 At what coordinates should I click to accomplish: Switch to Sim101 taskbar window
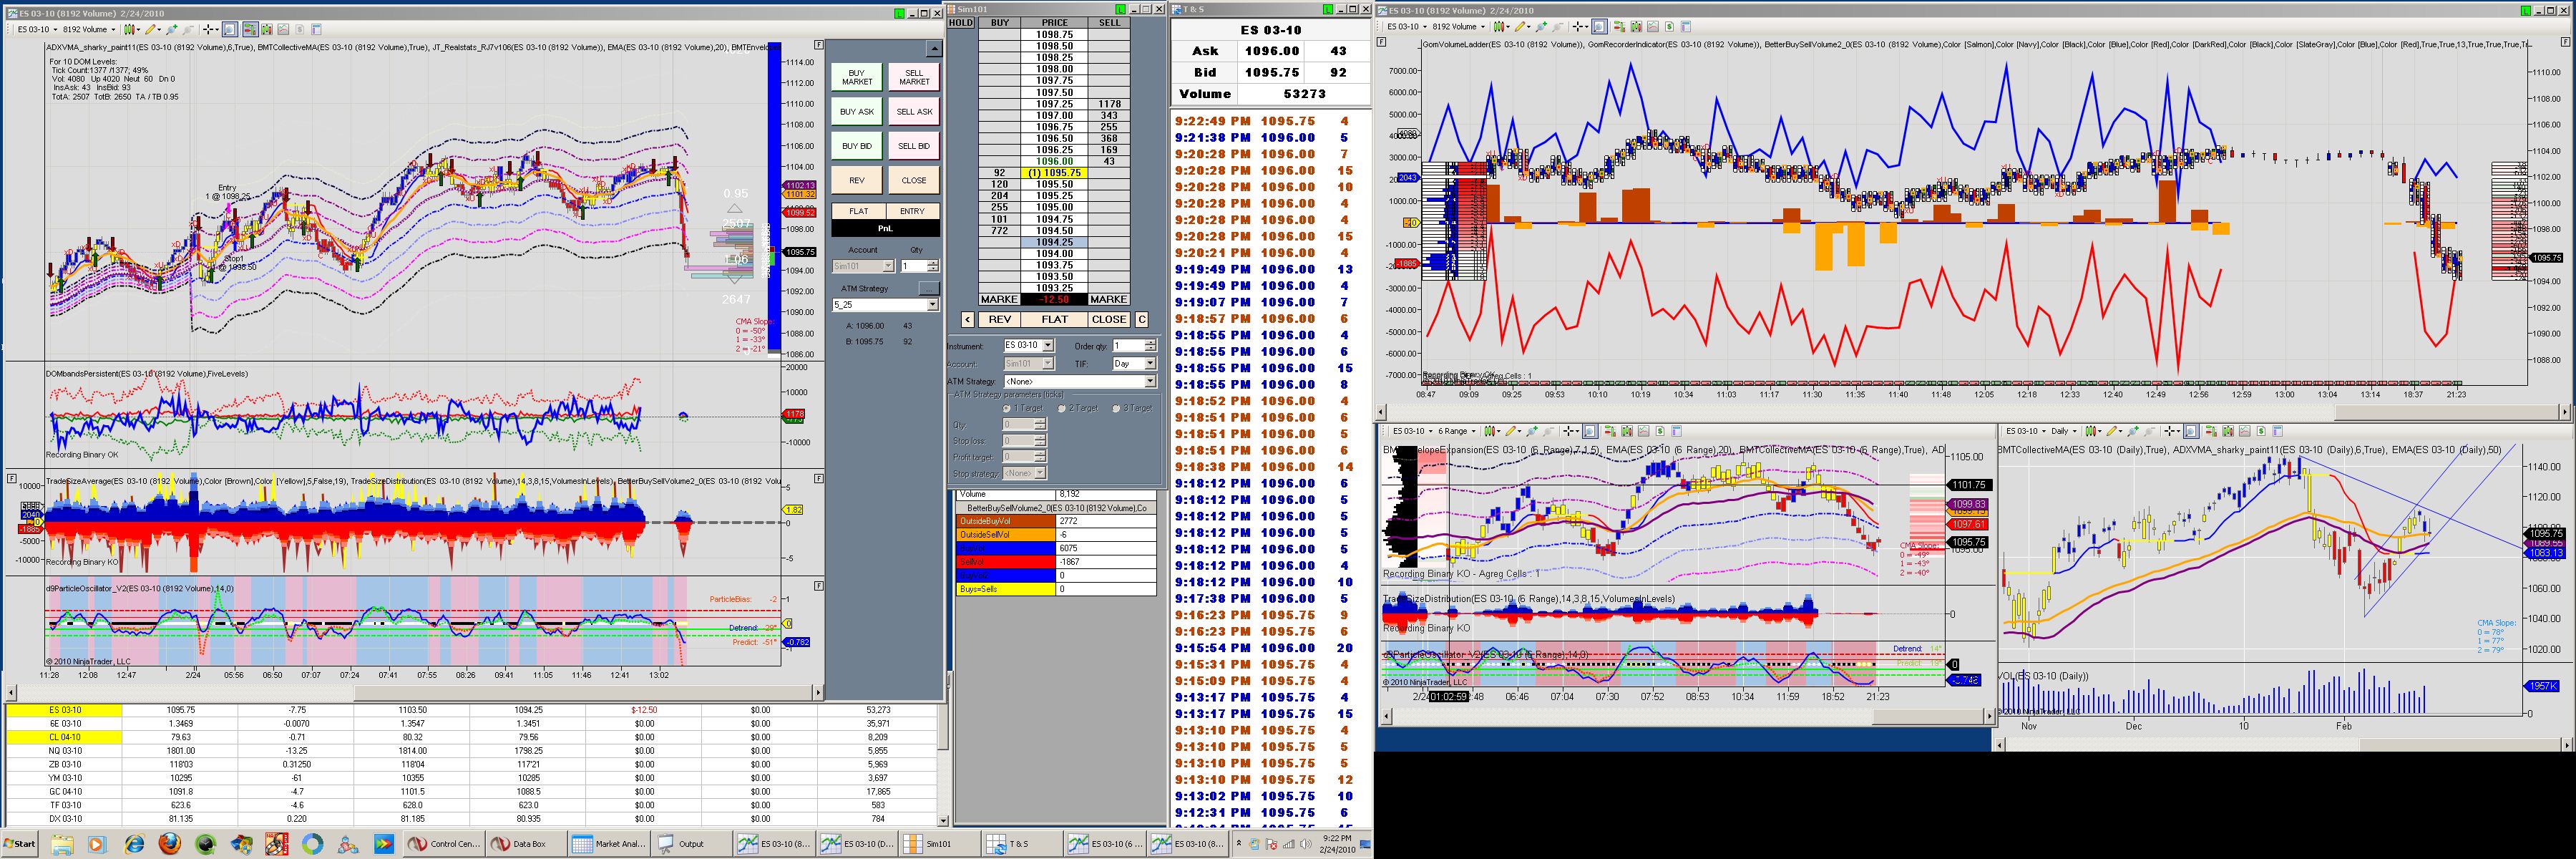click(939, 844)
